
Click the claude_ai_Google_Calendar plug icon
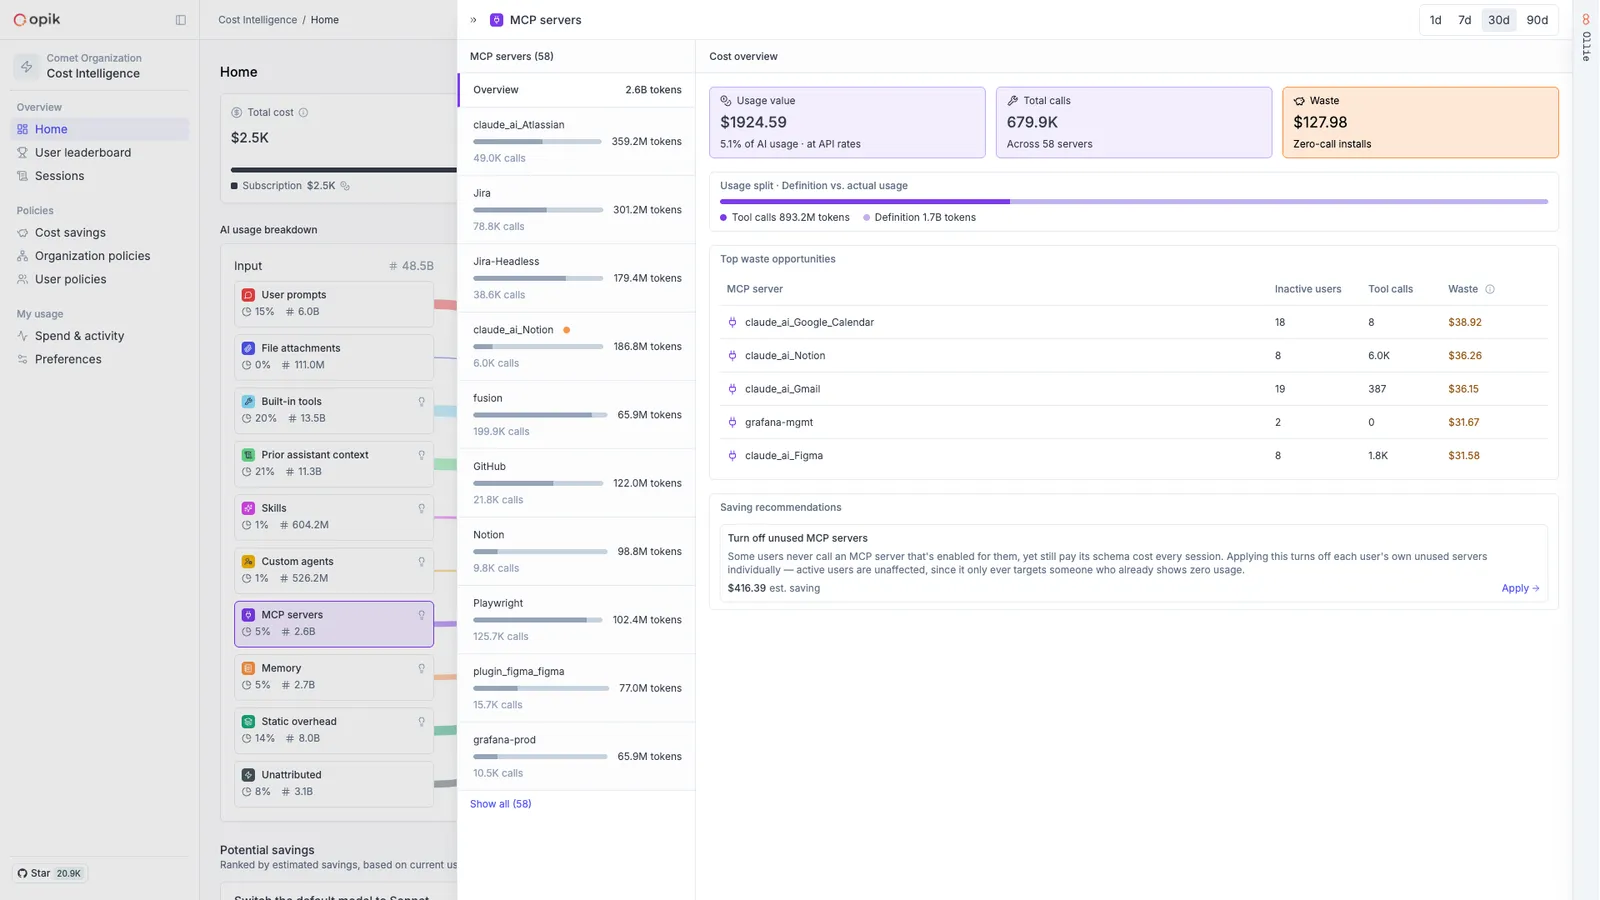point(733,323)
